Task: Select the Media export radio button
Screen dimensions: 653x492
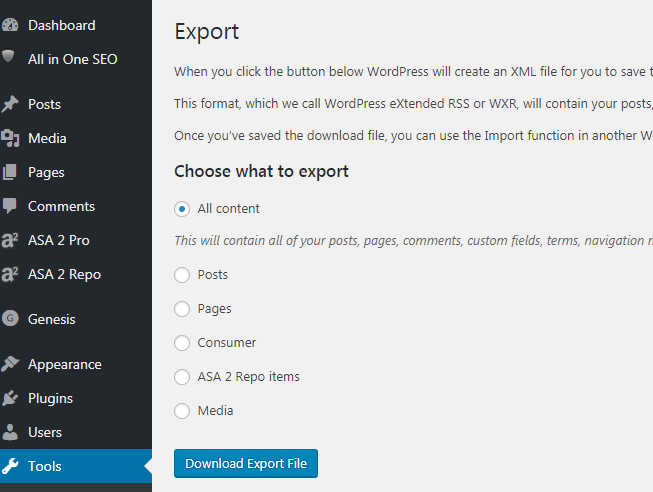Action: tap(182, 411)
